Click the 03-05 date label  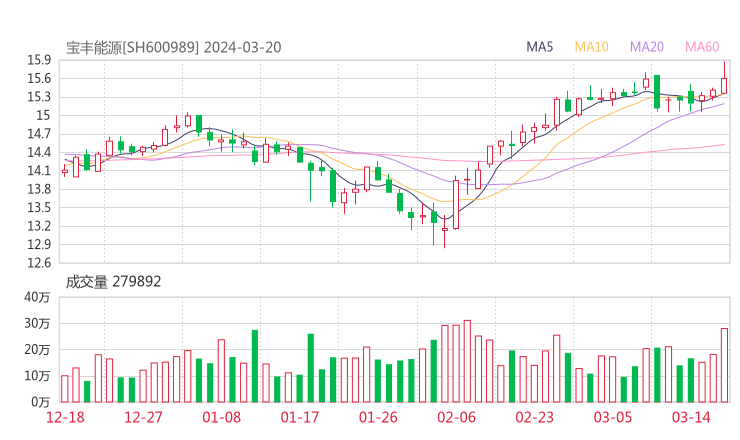(x=613, y=417)
